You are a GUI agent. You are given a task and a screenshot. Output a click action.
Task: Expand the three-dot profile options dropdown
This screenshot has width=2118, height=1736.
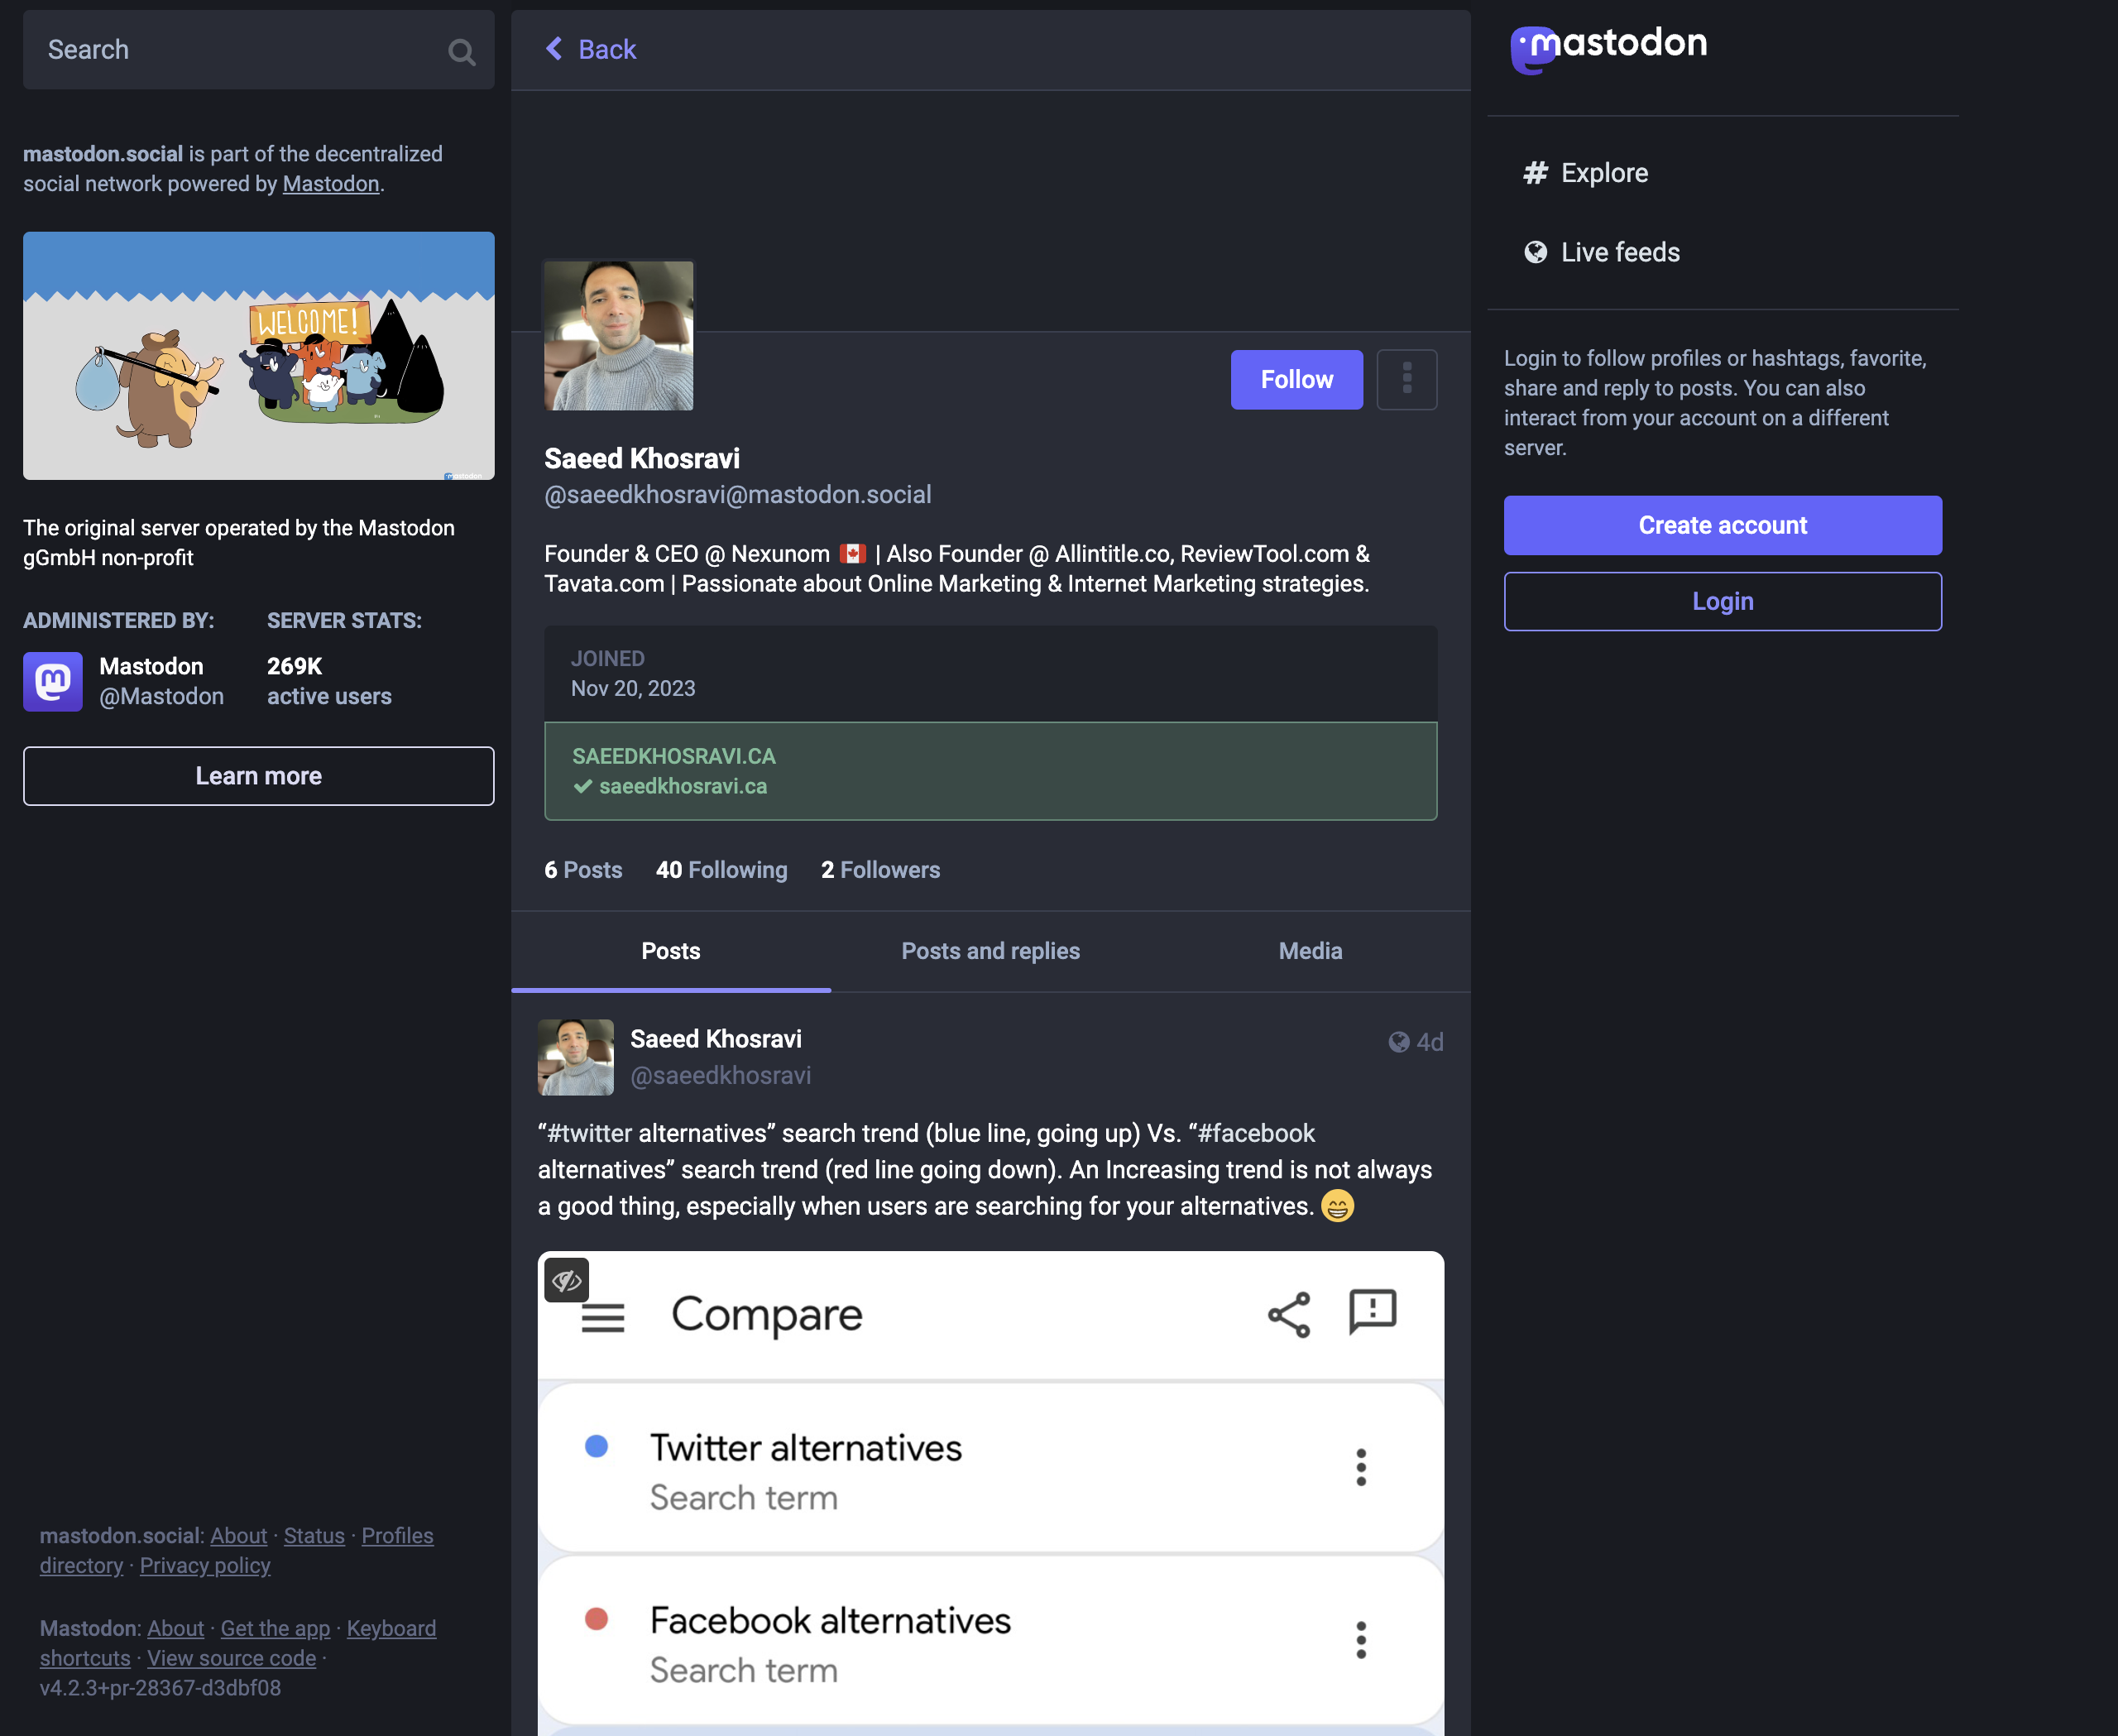click(x=1406, y=378)
